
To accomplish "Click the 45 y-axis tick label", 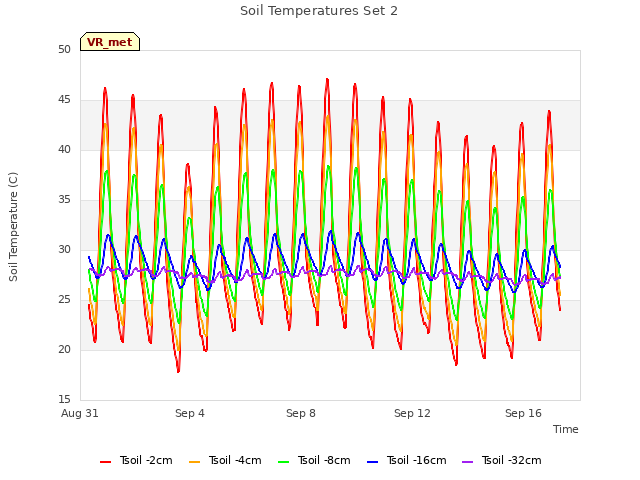I will [x=64, y=100].
